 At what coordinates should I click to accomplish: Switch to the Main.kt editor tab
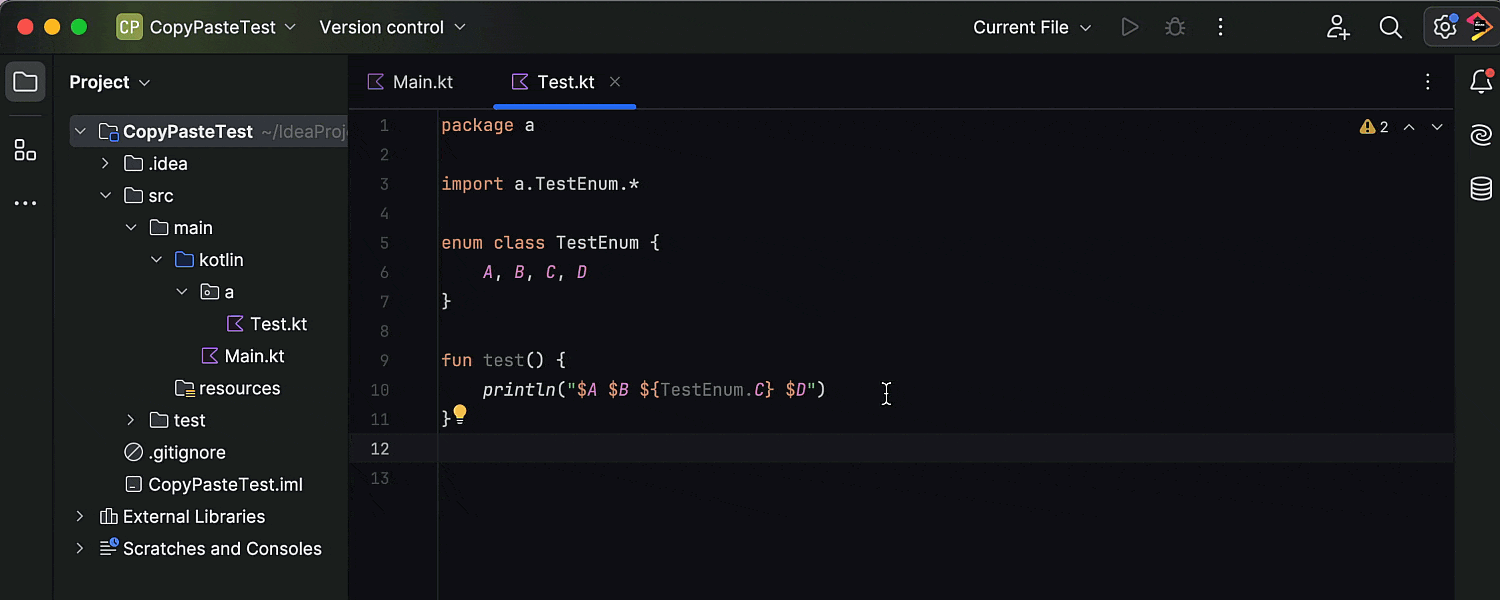pos(418,81)
